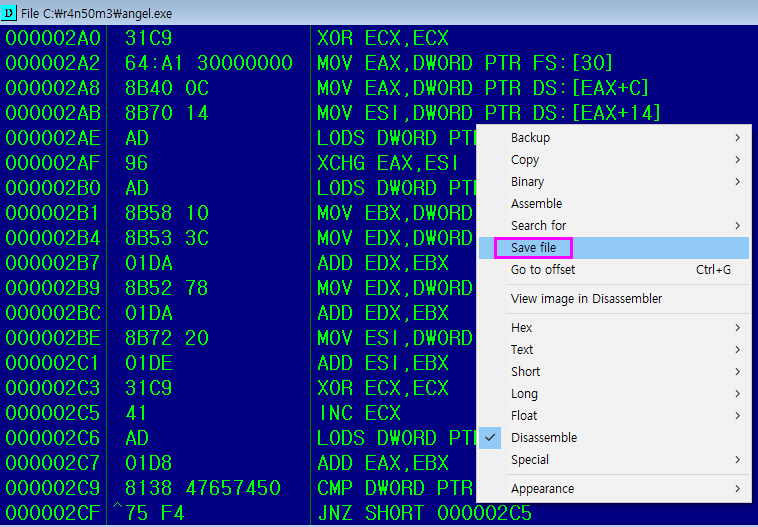Click hex bytes 8B52 78

pyautogui.click(x=167, y=289)
